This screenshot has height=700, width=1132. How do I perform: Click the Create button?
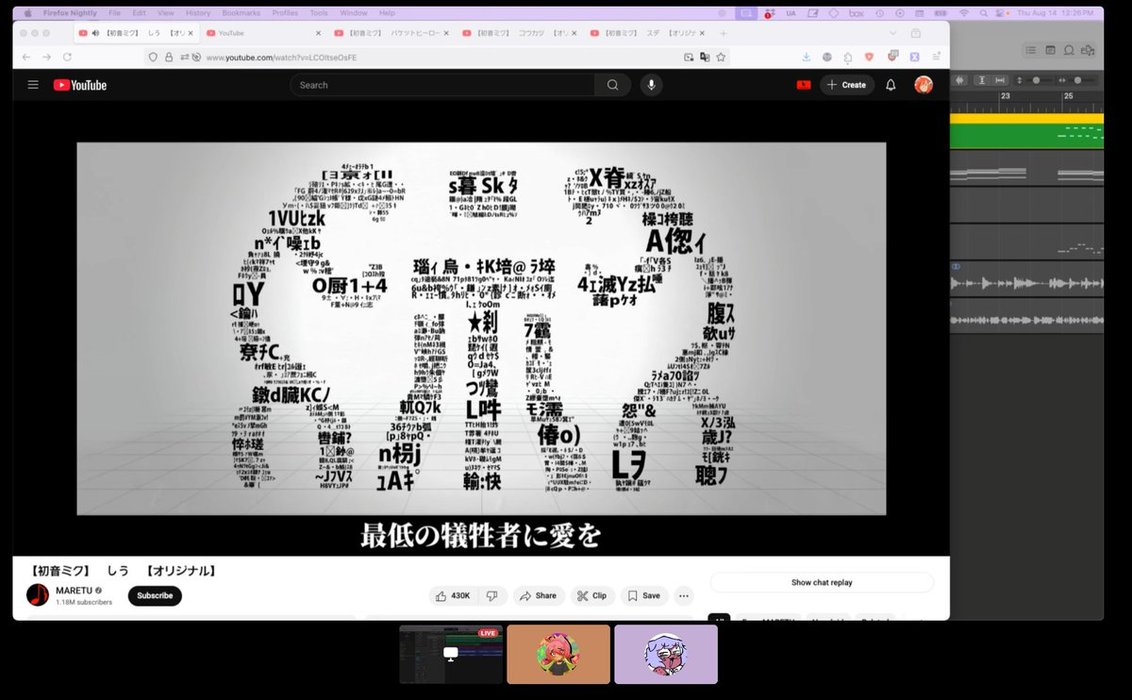click(847, 85)
